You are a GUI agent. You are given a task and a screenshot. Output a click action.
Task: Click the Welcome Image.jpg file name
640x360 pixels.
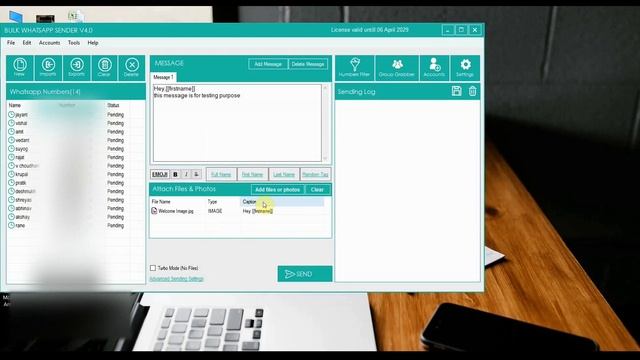[176, 211]
